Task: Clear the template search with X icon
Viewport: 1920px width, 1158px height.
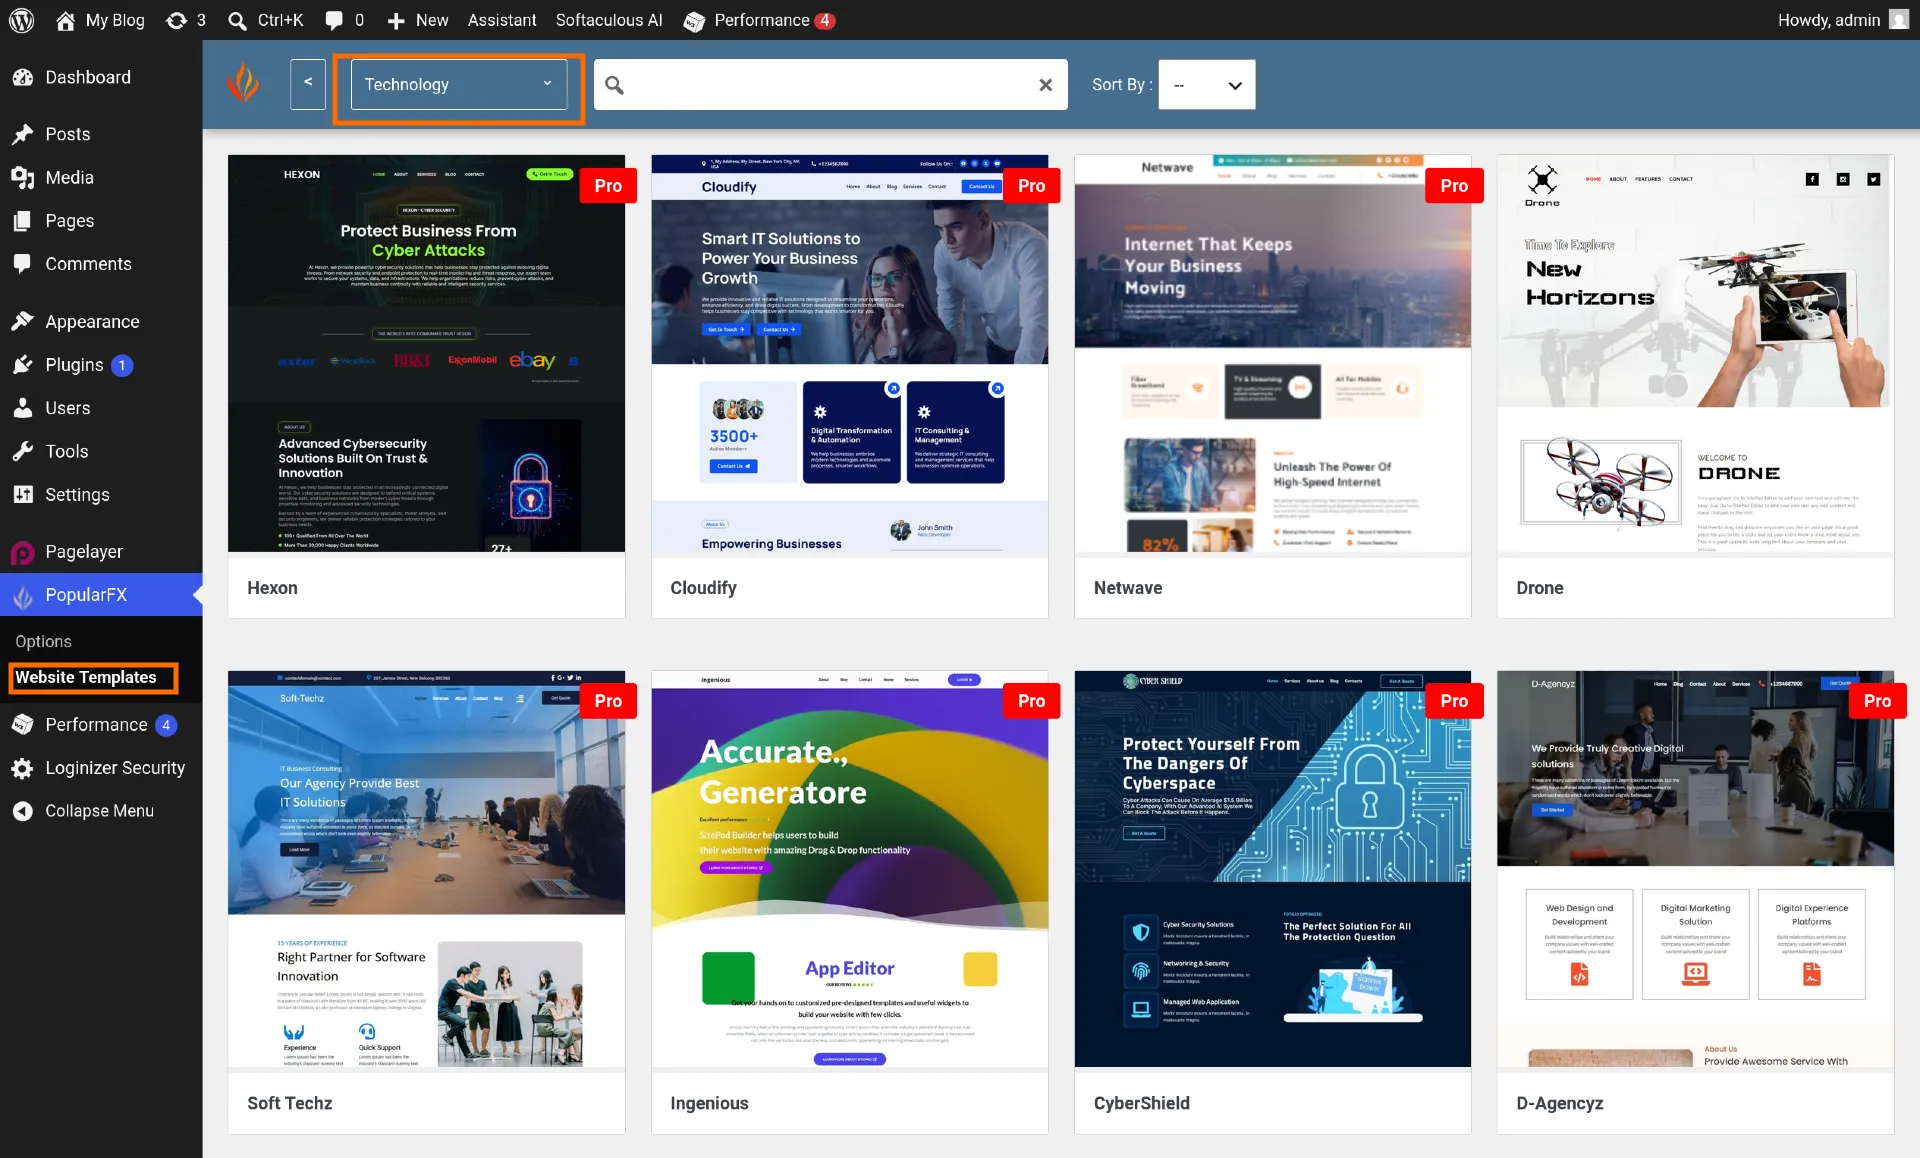Action: [1045, 85]
